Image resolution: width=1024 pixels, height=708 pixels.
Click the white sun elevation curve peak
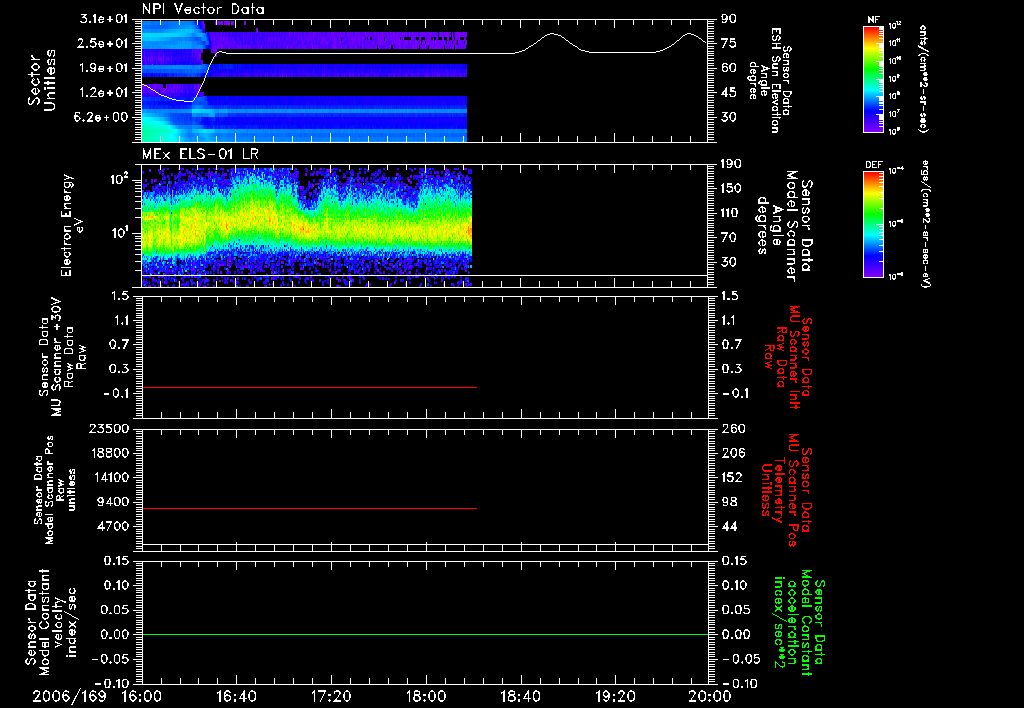coord(552,33)
